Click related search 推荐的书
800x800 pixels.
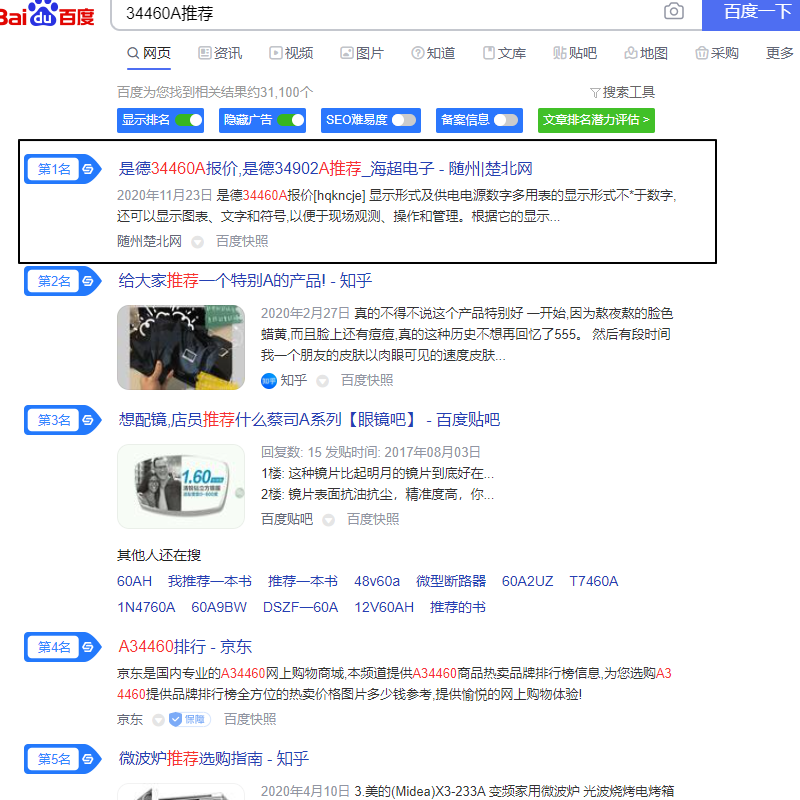(457, 608)
